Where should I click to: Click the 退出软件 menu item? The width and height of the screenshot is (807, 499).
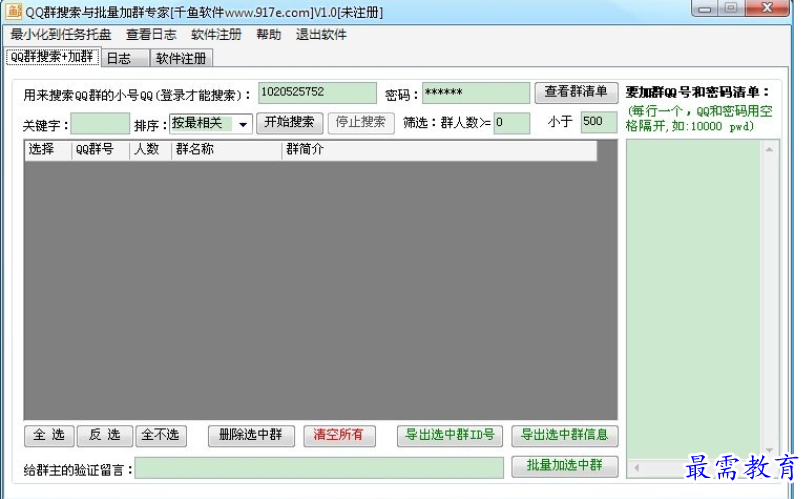click(x=321, y=34)
